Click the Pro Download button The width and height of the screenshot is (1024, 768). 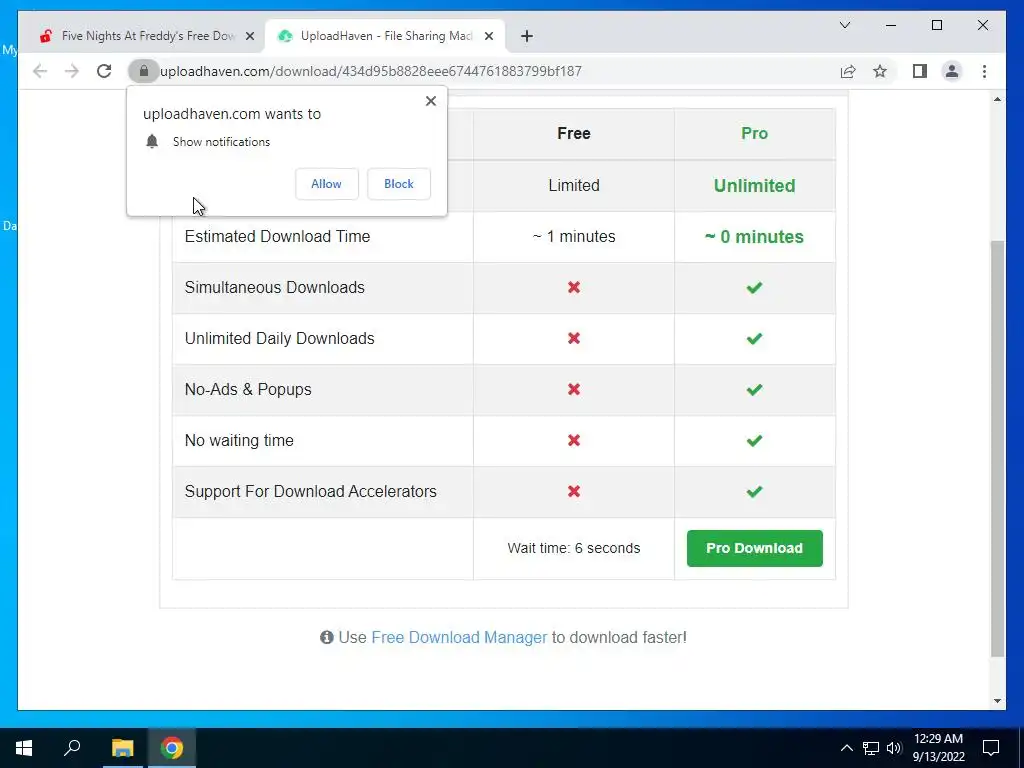pyautogui.click(x=754, y=549)
